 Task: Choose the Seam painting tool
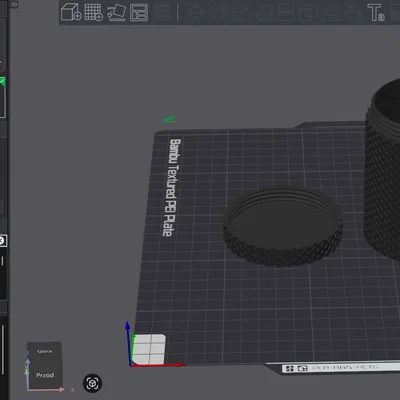[x=353, y=13]
